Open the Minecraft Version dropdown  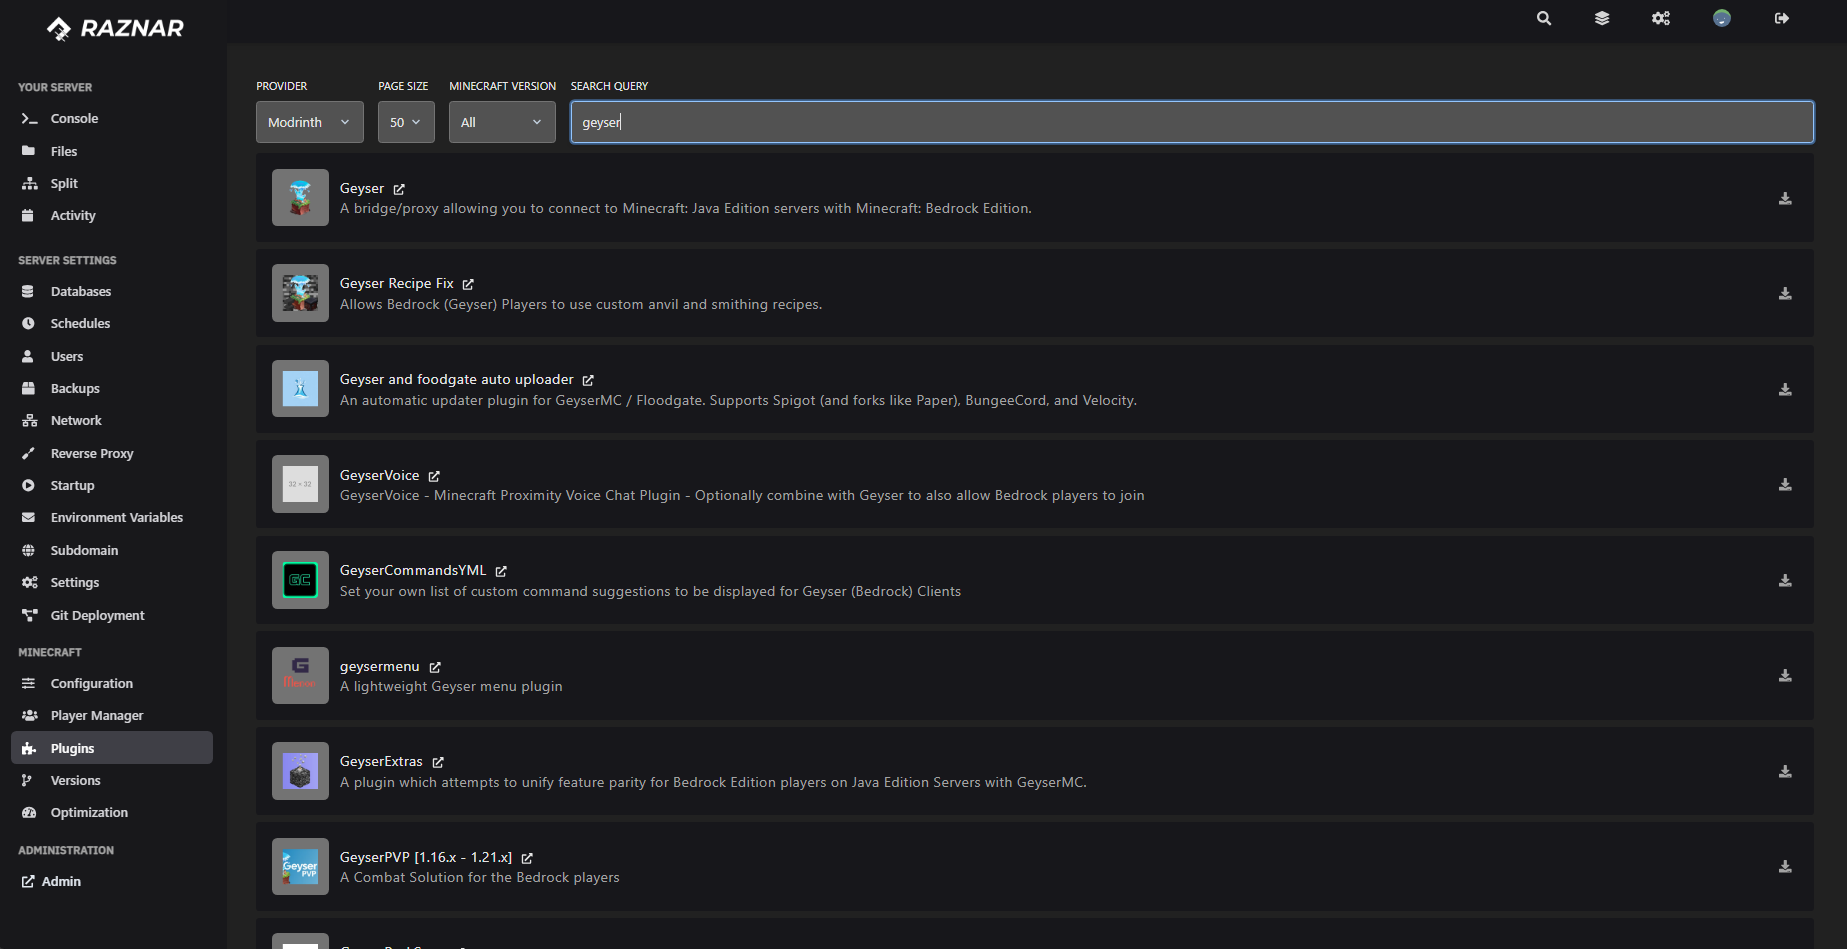tap(502, 121)
